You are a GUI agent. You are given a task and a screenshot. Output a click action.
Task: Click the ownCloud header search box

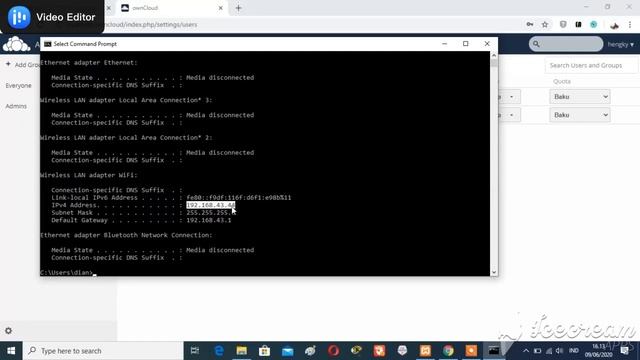click(566, 44)
